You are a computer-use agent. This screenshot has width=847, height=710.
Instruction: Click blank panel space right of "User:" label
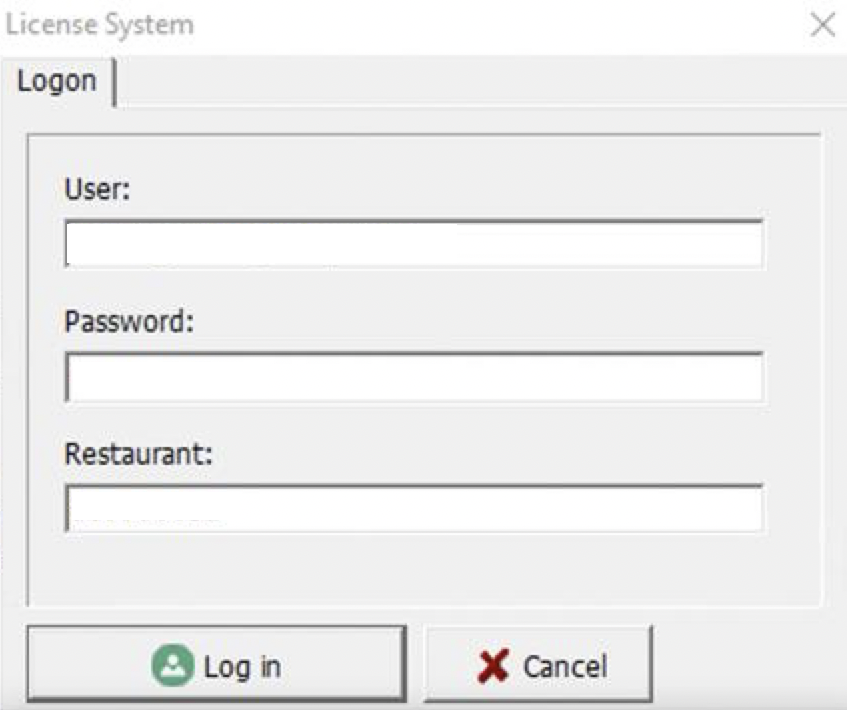[450, 188]
